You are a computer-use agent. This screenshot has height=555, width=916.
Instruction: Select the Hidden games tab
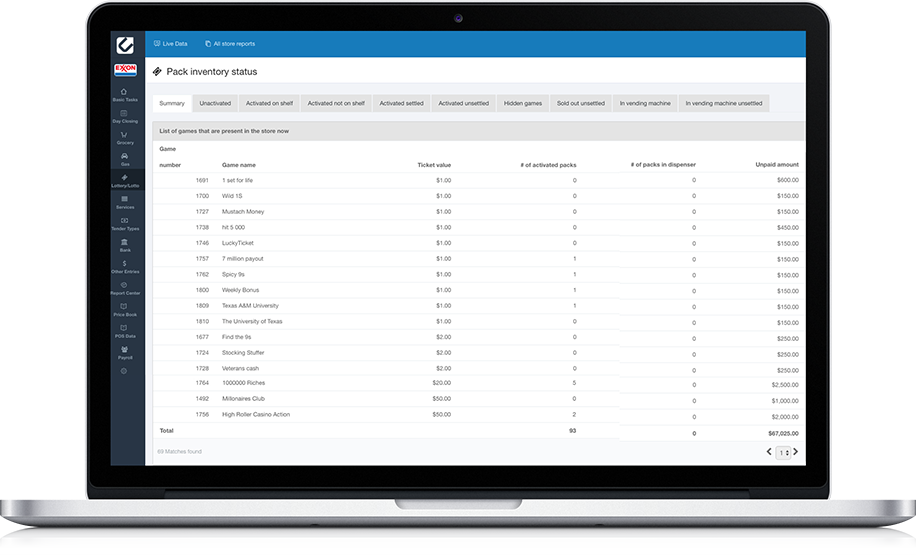click(x=523, y=103)
